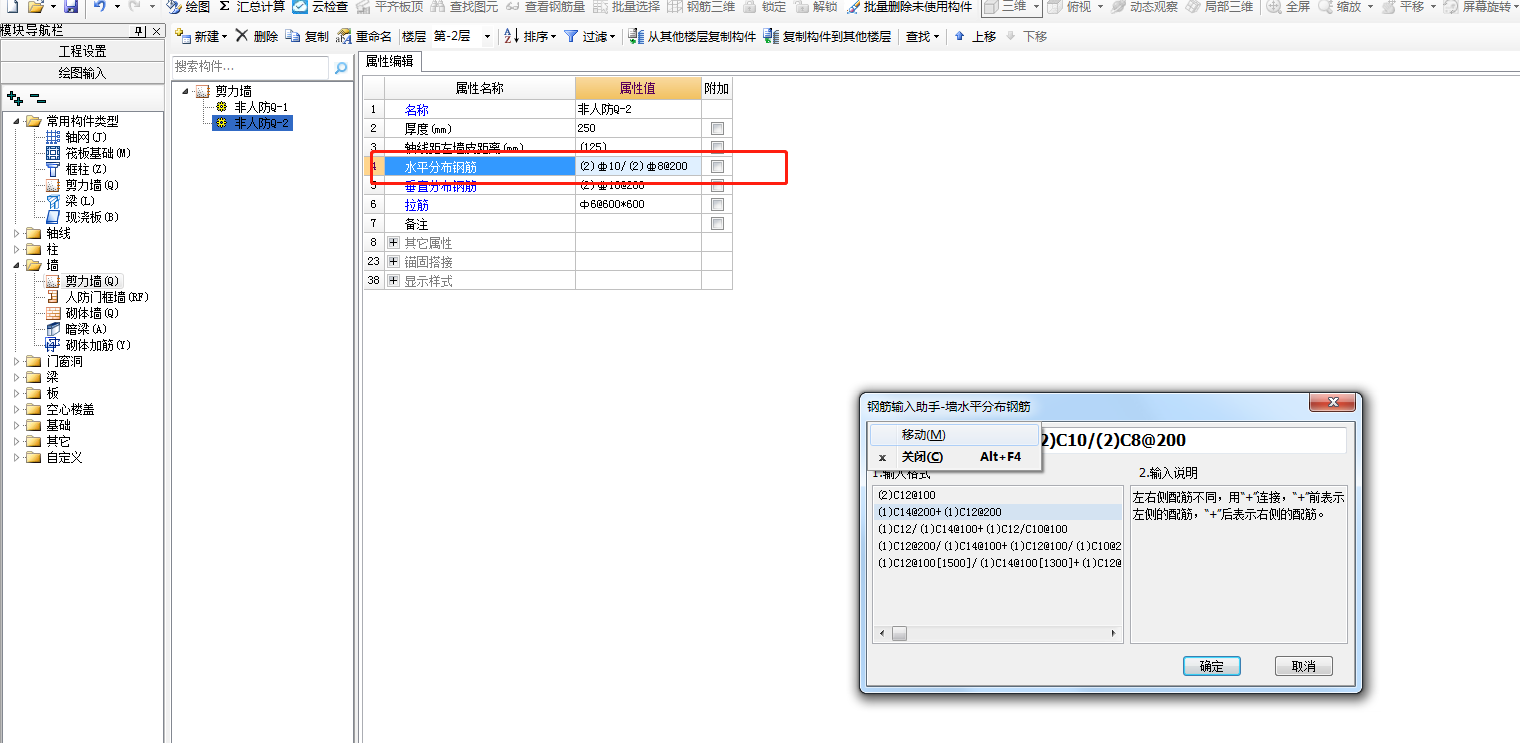Click the collapse-all minus icon in navigation
Screen dimensions: 1520x743
click(38, 98)
